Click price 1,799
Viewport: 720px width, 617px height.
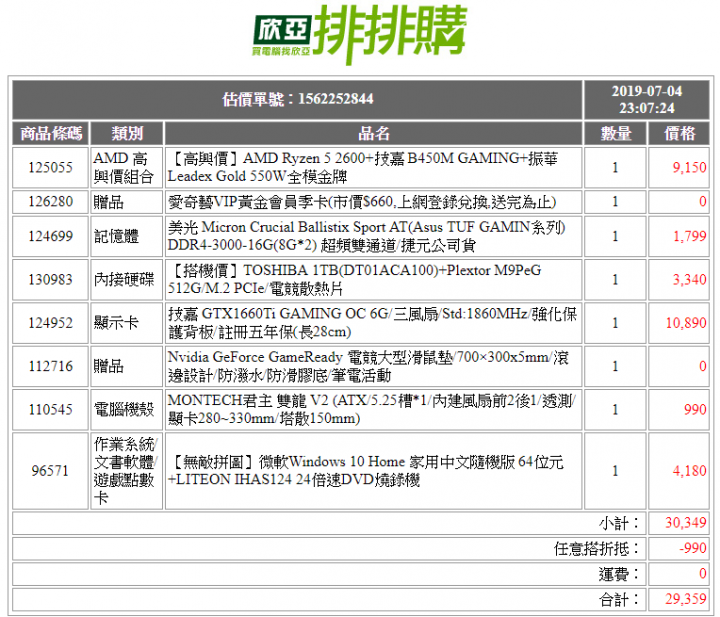pos(689,236)
